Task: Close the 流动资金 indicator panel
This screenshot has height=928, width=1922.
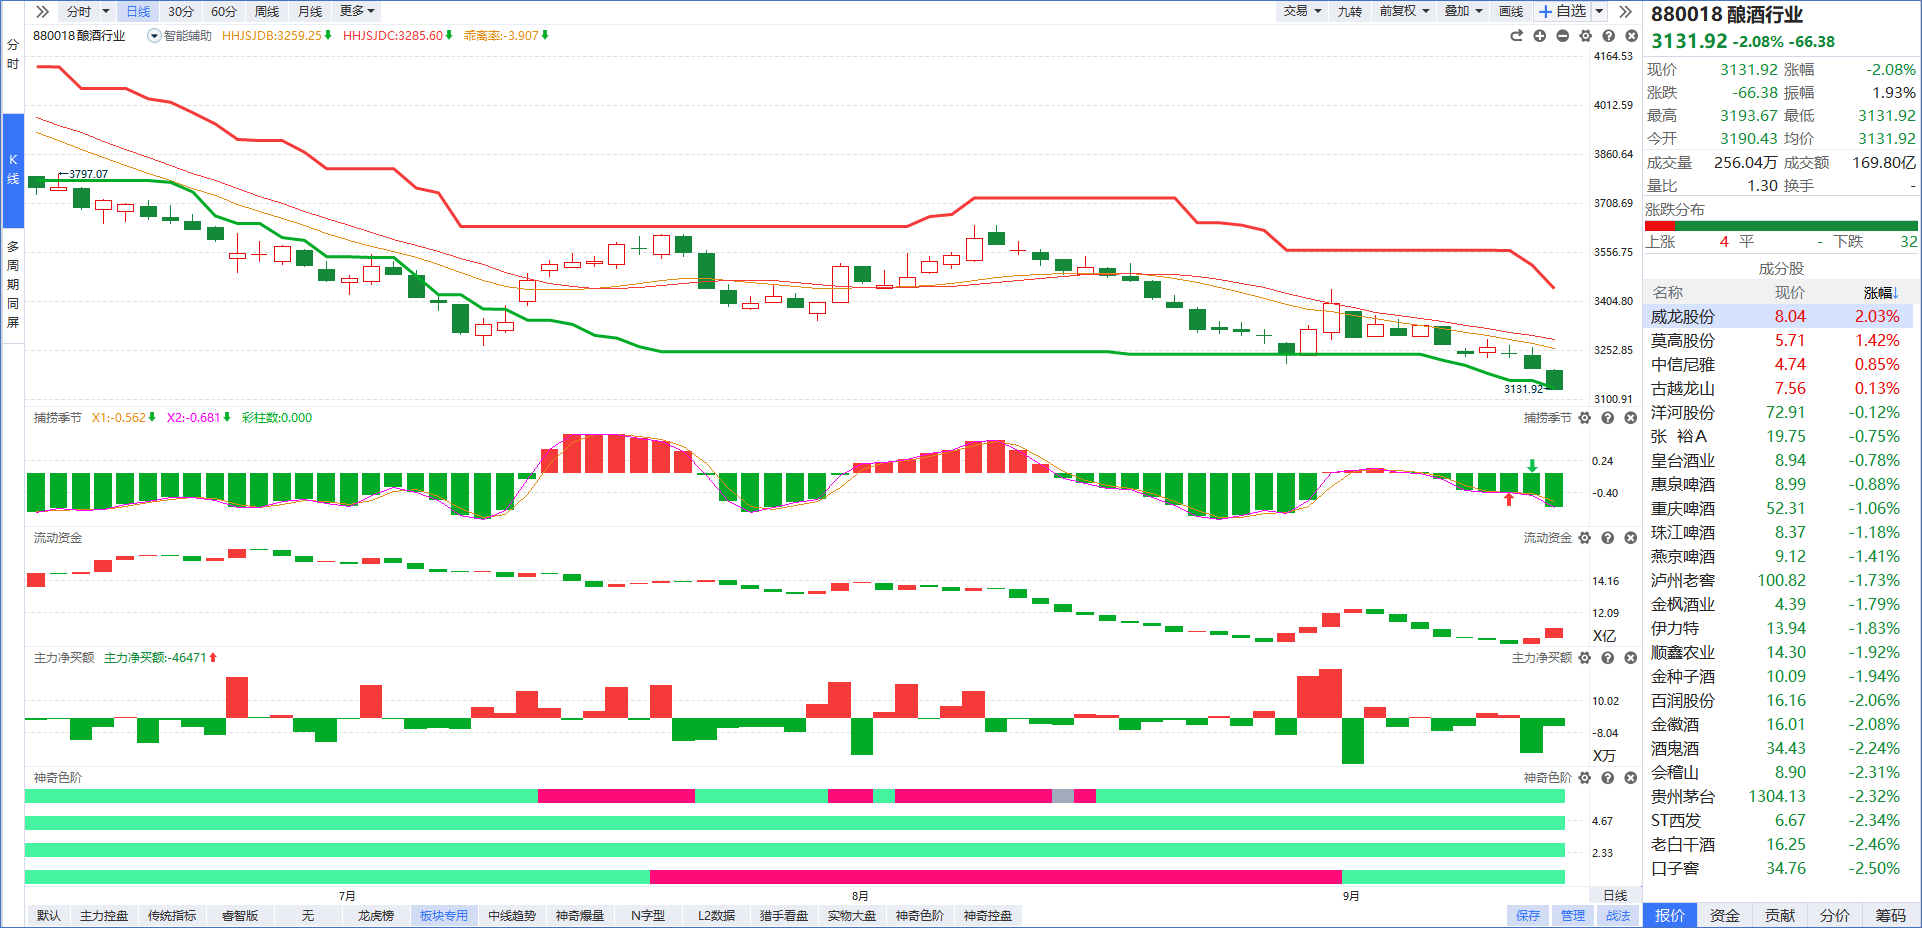Action: tap(1631, 538)
